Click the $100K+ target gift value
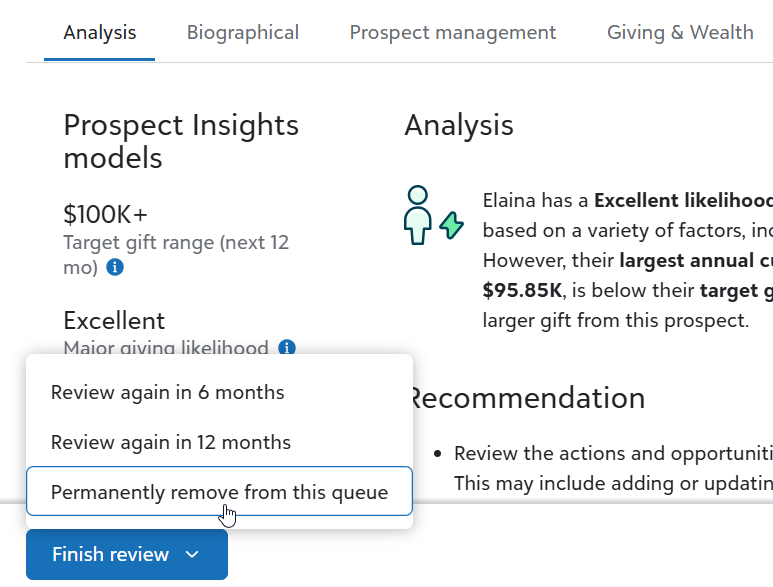 click(105, 214)
